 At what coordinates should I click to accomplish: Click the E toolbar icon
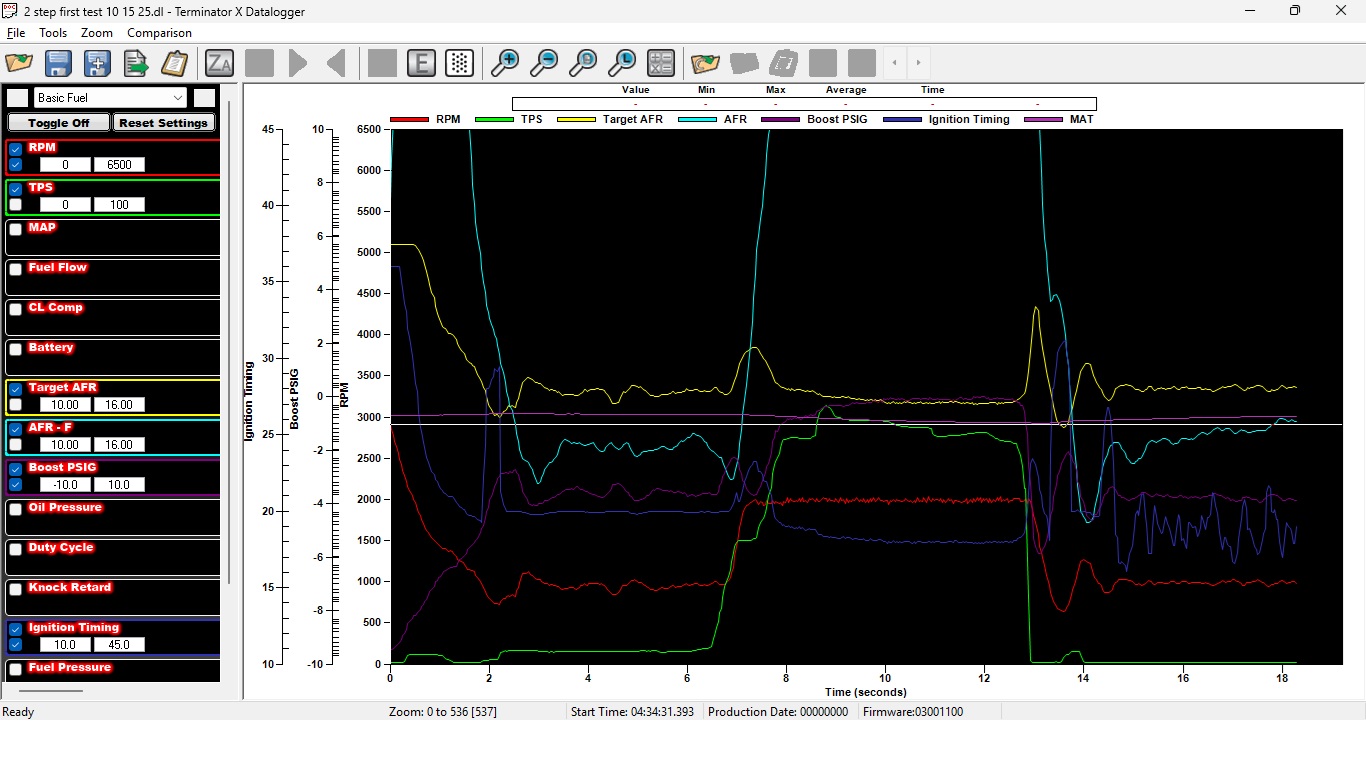click(421, 63)
